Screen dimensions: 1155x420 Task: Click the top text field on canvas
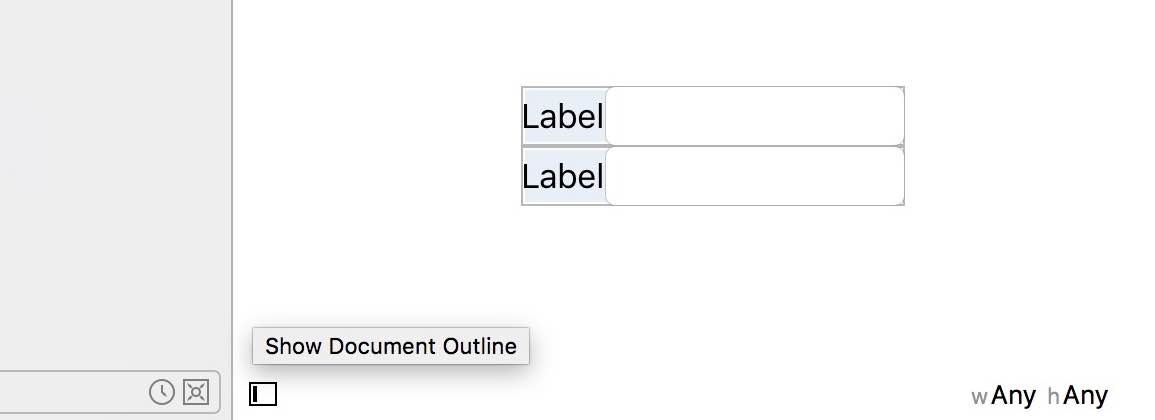pyautogui.click(x=755, y=116)
